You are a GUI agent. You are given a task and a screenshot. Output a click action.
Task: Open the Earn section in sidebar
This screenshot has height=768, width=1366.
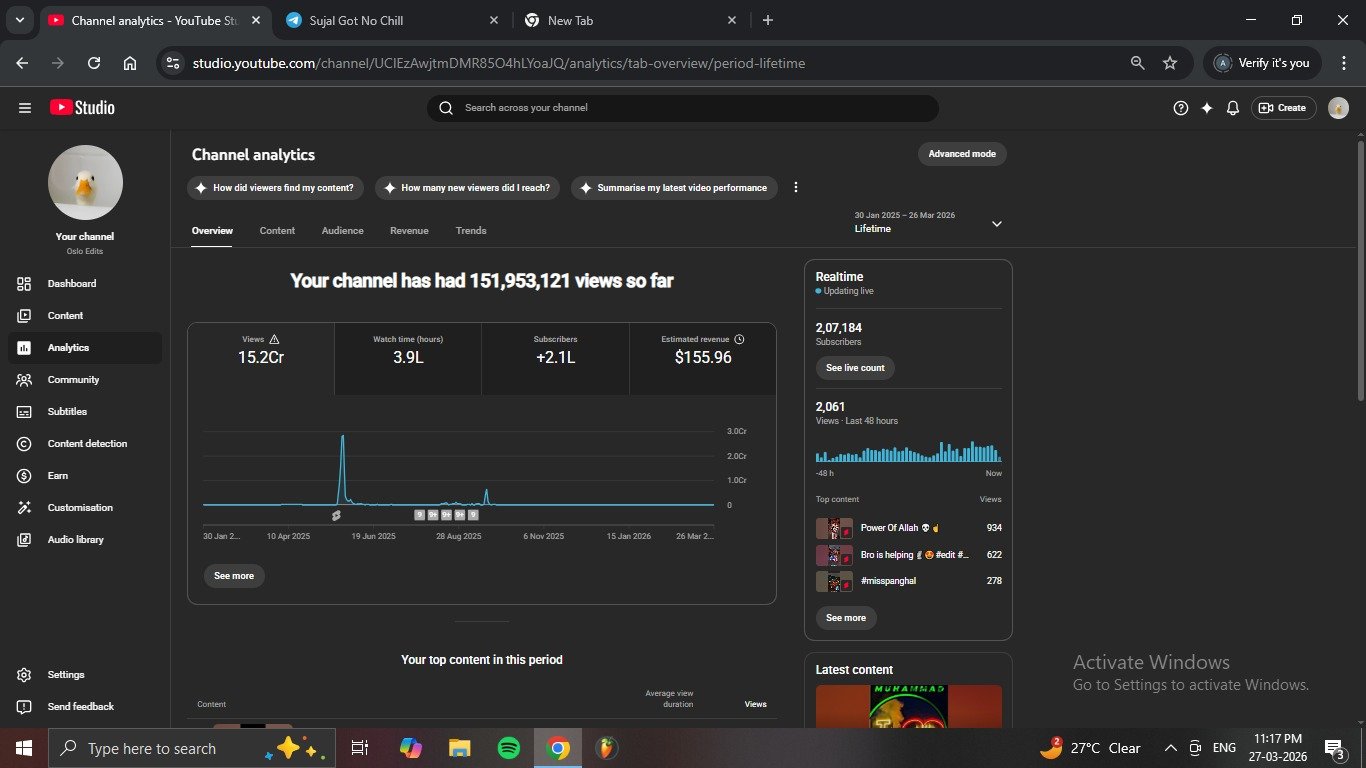(58, 476)
